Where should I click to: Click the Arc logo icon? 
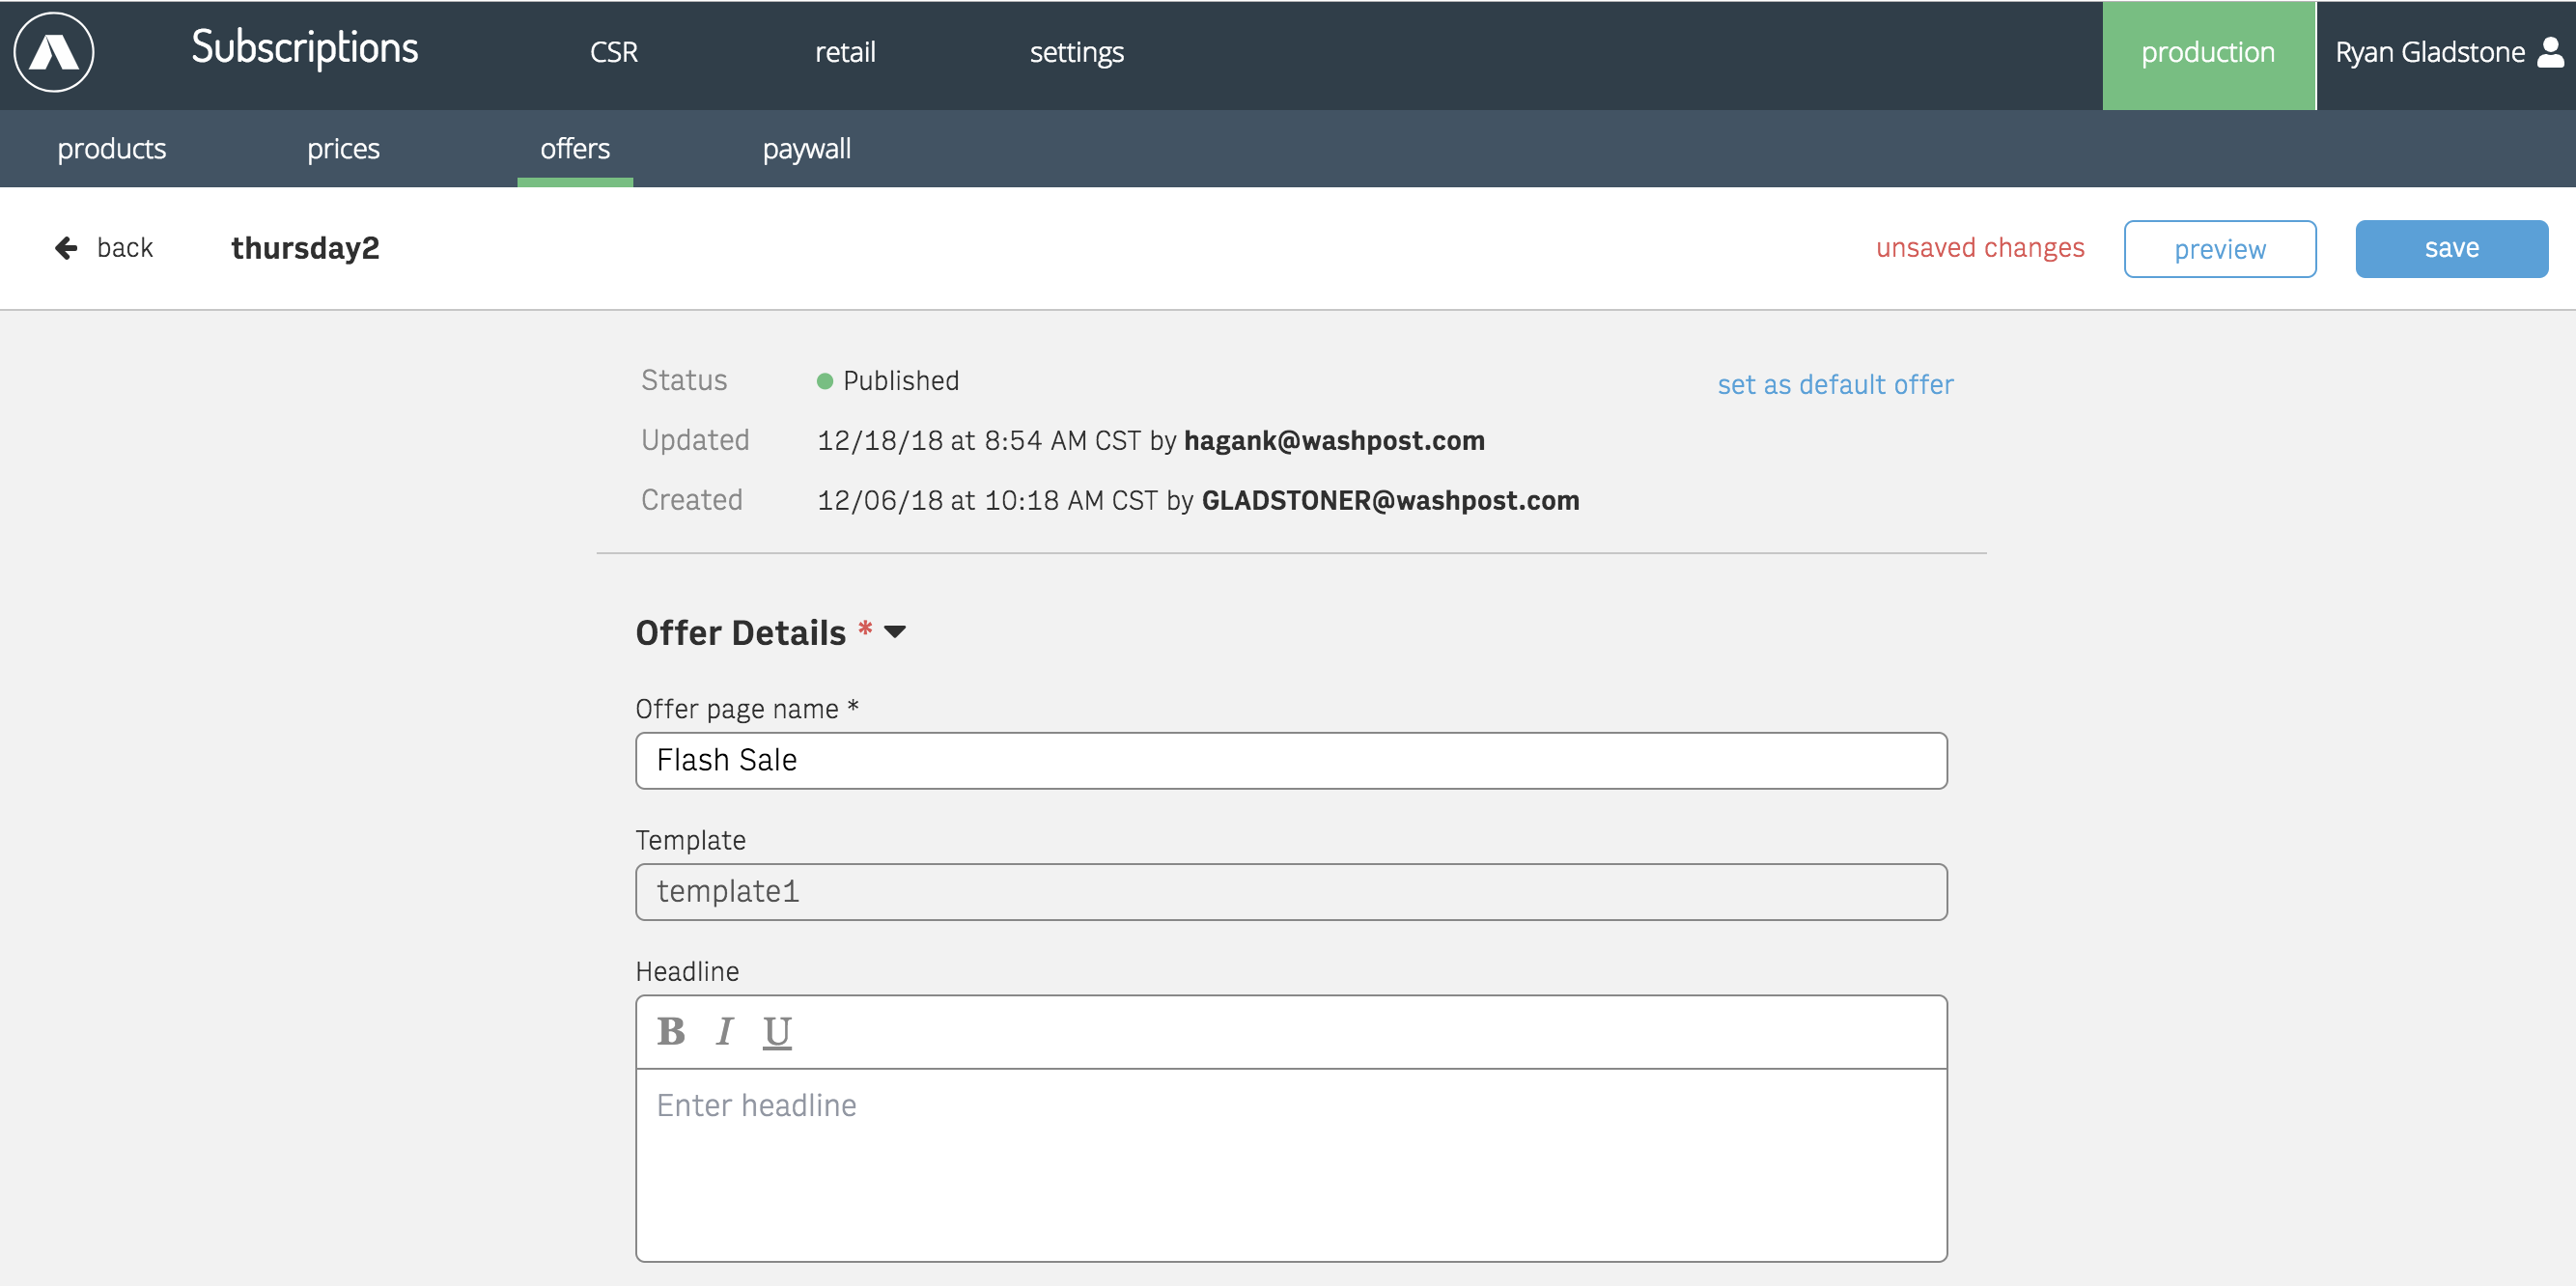pos(54,52)
